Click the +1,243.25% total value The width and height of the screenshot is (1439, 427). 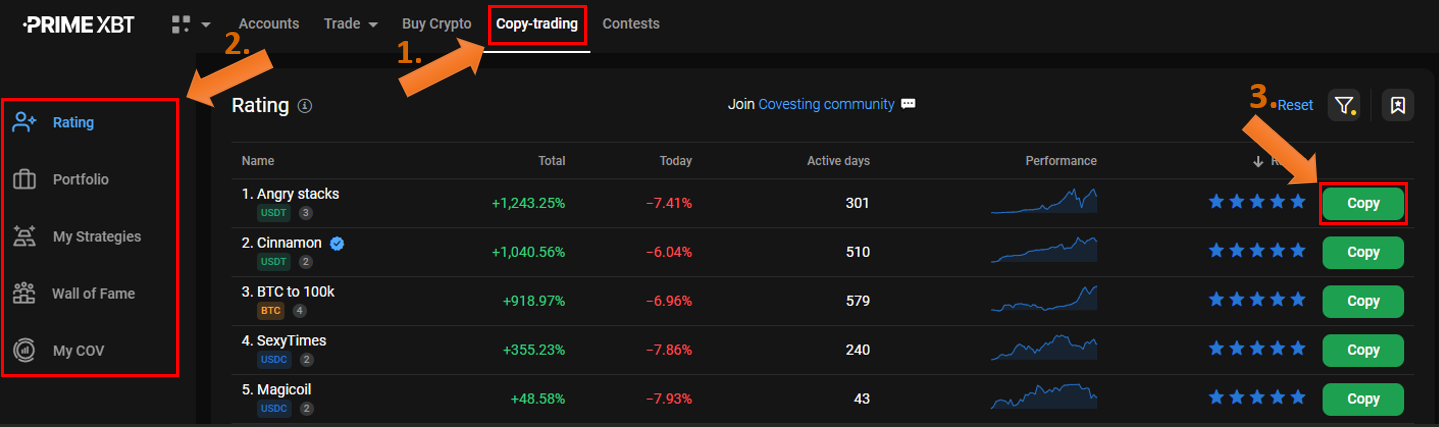pos(528,203)
